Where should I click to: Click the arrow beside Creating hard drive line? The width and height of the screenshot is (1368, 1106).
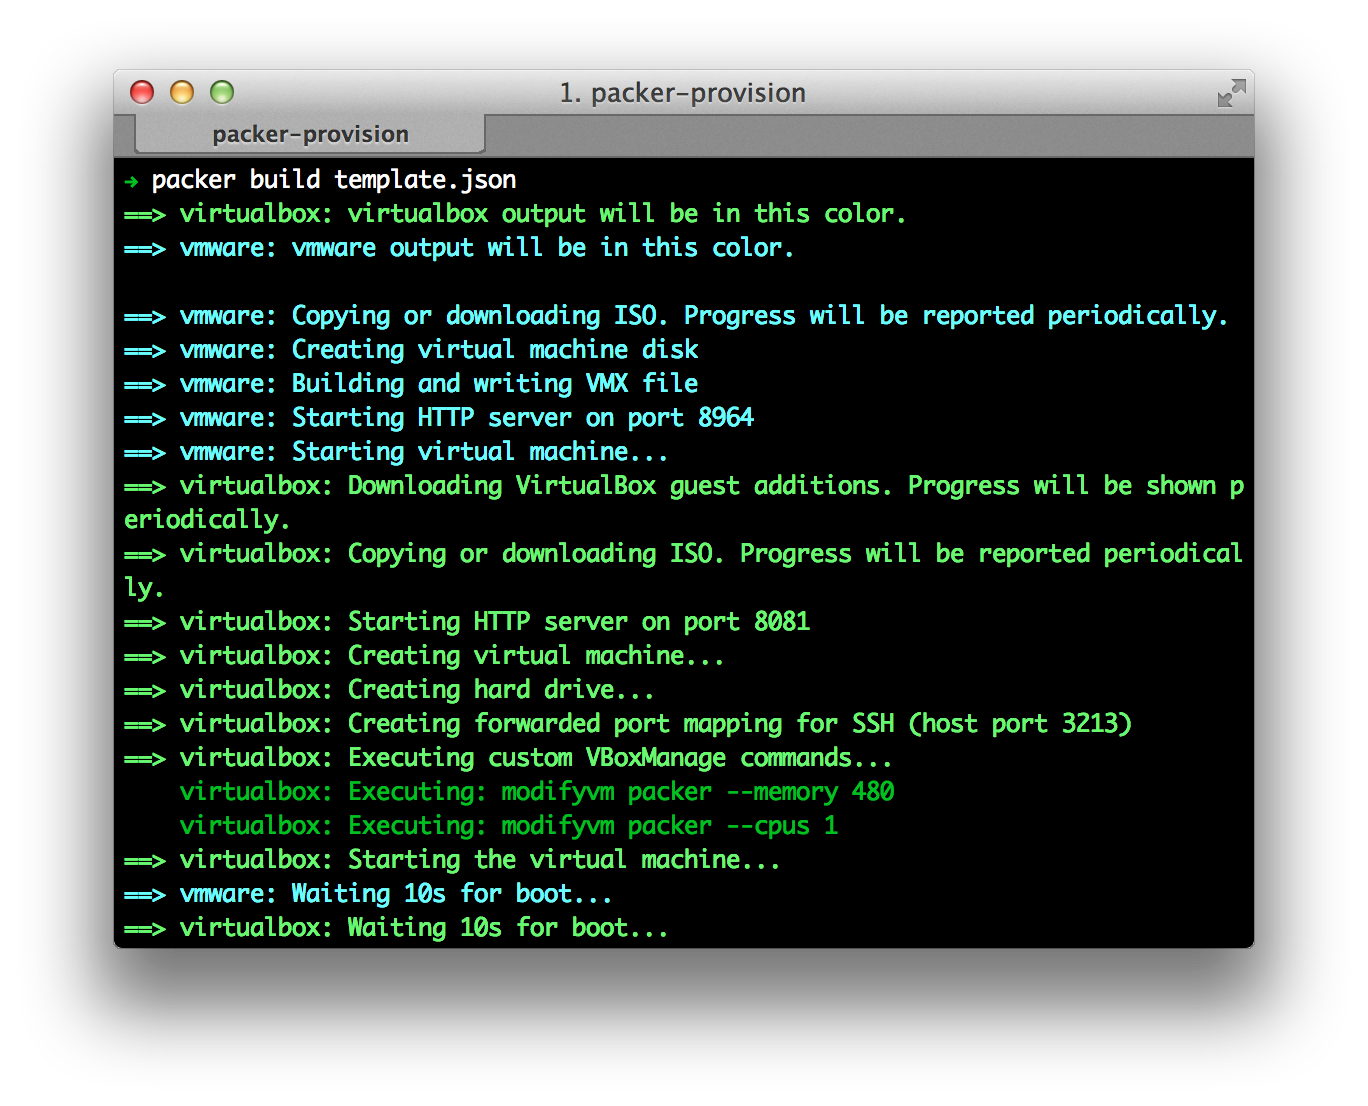coord(145,689)
